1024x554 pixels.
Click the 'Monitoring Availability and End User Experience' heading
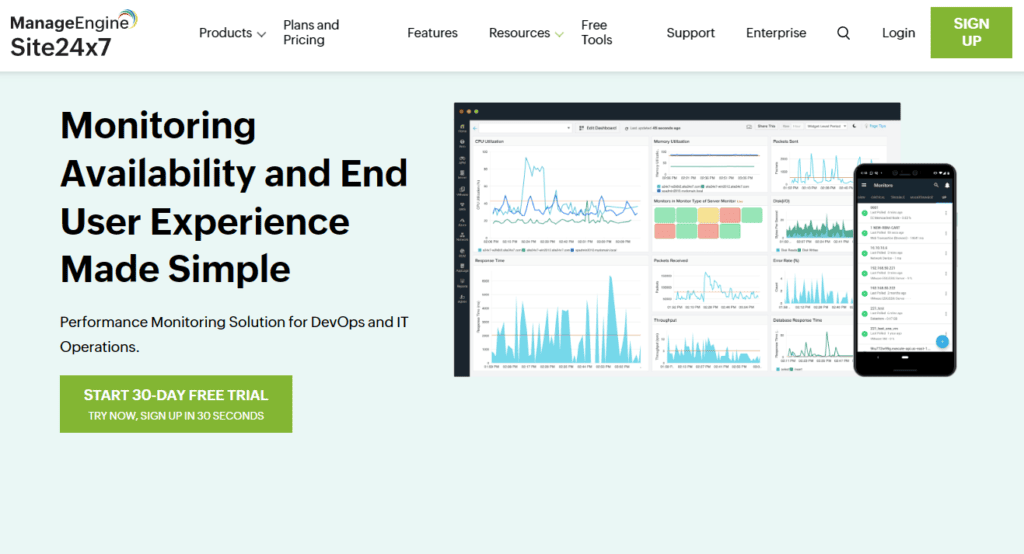click(x=234, y=197)
